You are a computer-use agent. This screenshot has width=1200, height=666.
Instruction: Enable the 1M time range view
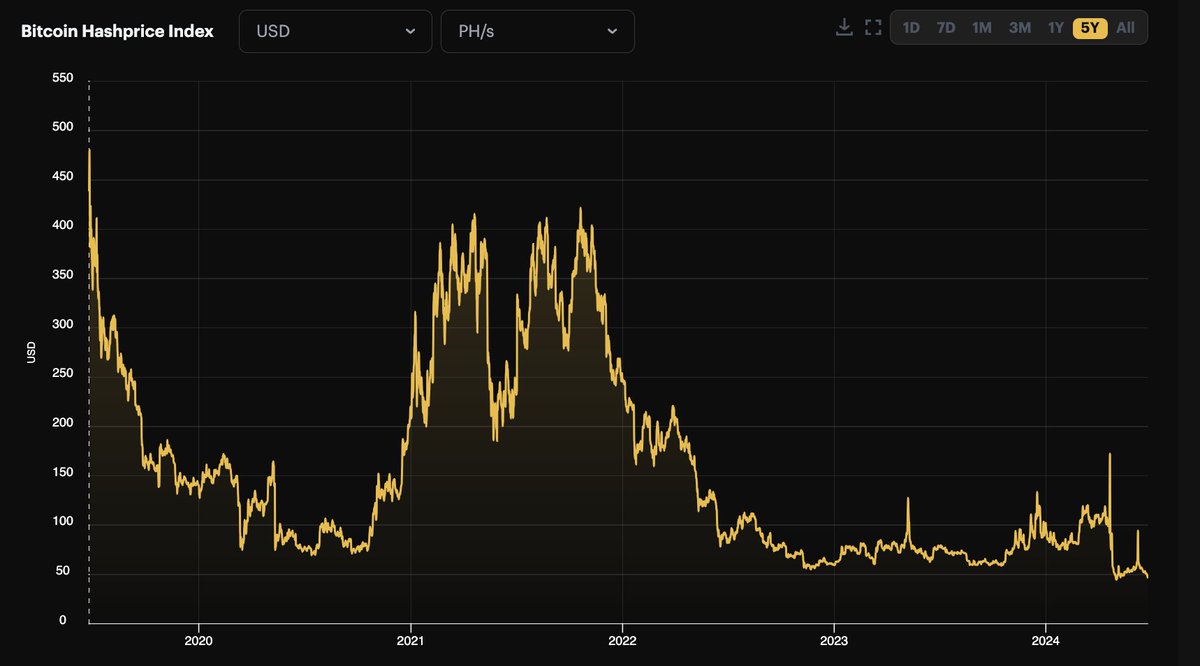click(981, 27)
